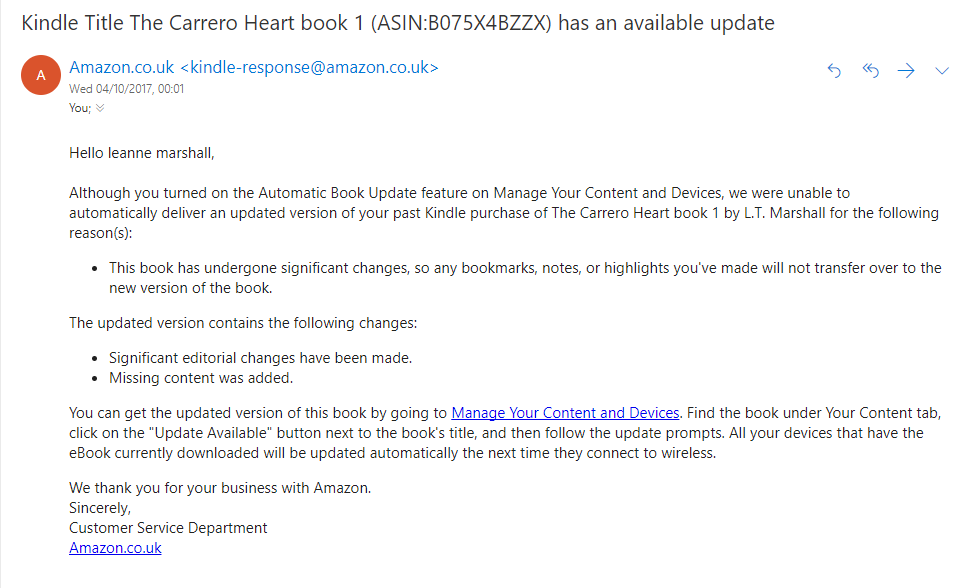Click the orange sender avatar 'A'

point(41,75)
